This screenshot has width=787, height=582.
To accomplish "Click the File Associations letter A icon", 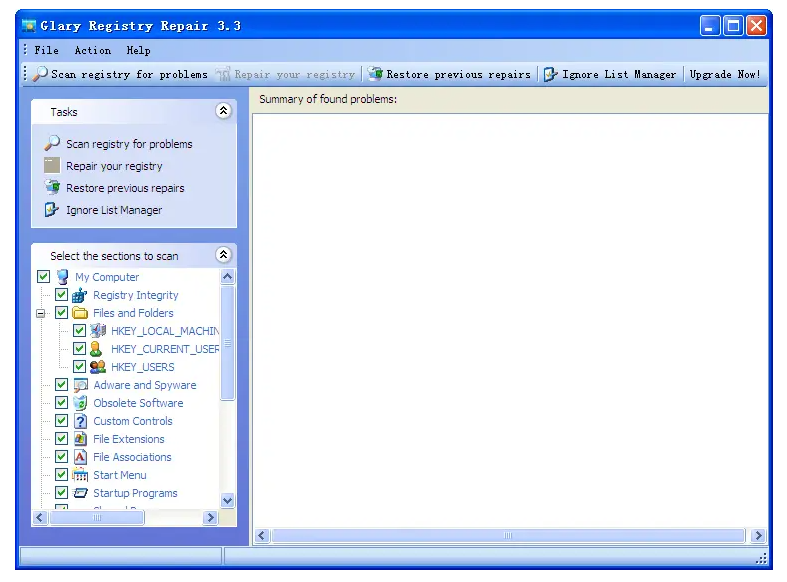I will [x=80, y=457].
